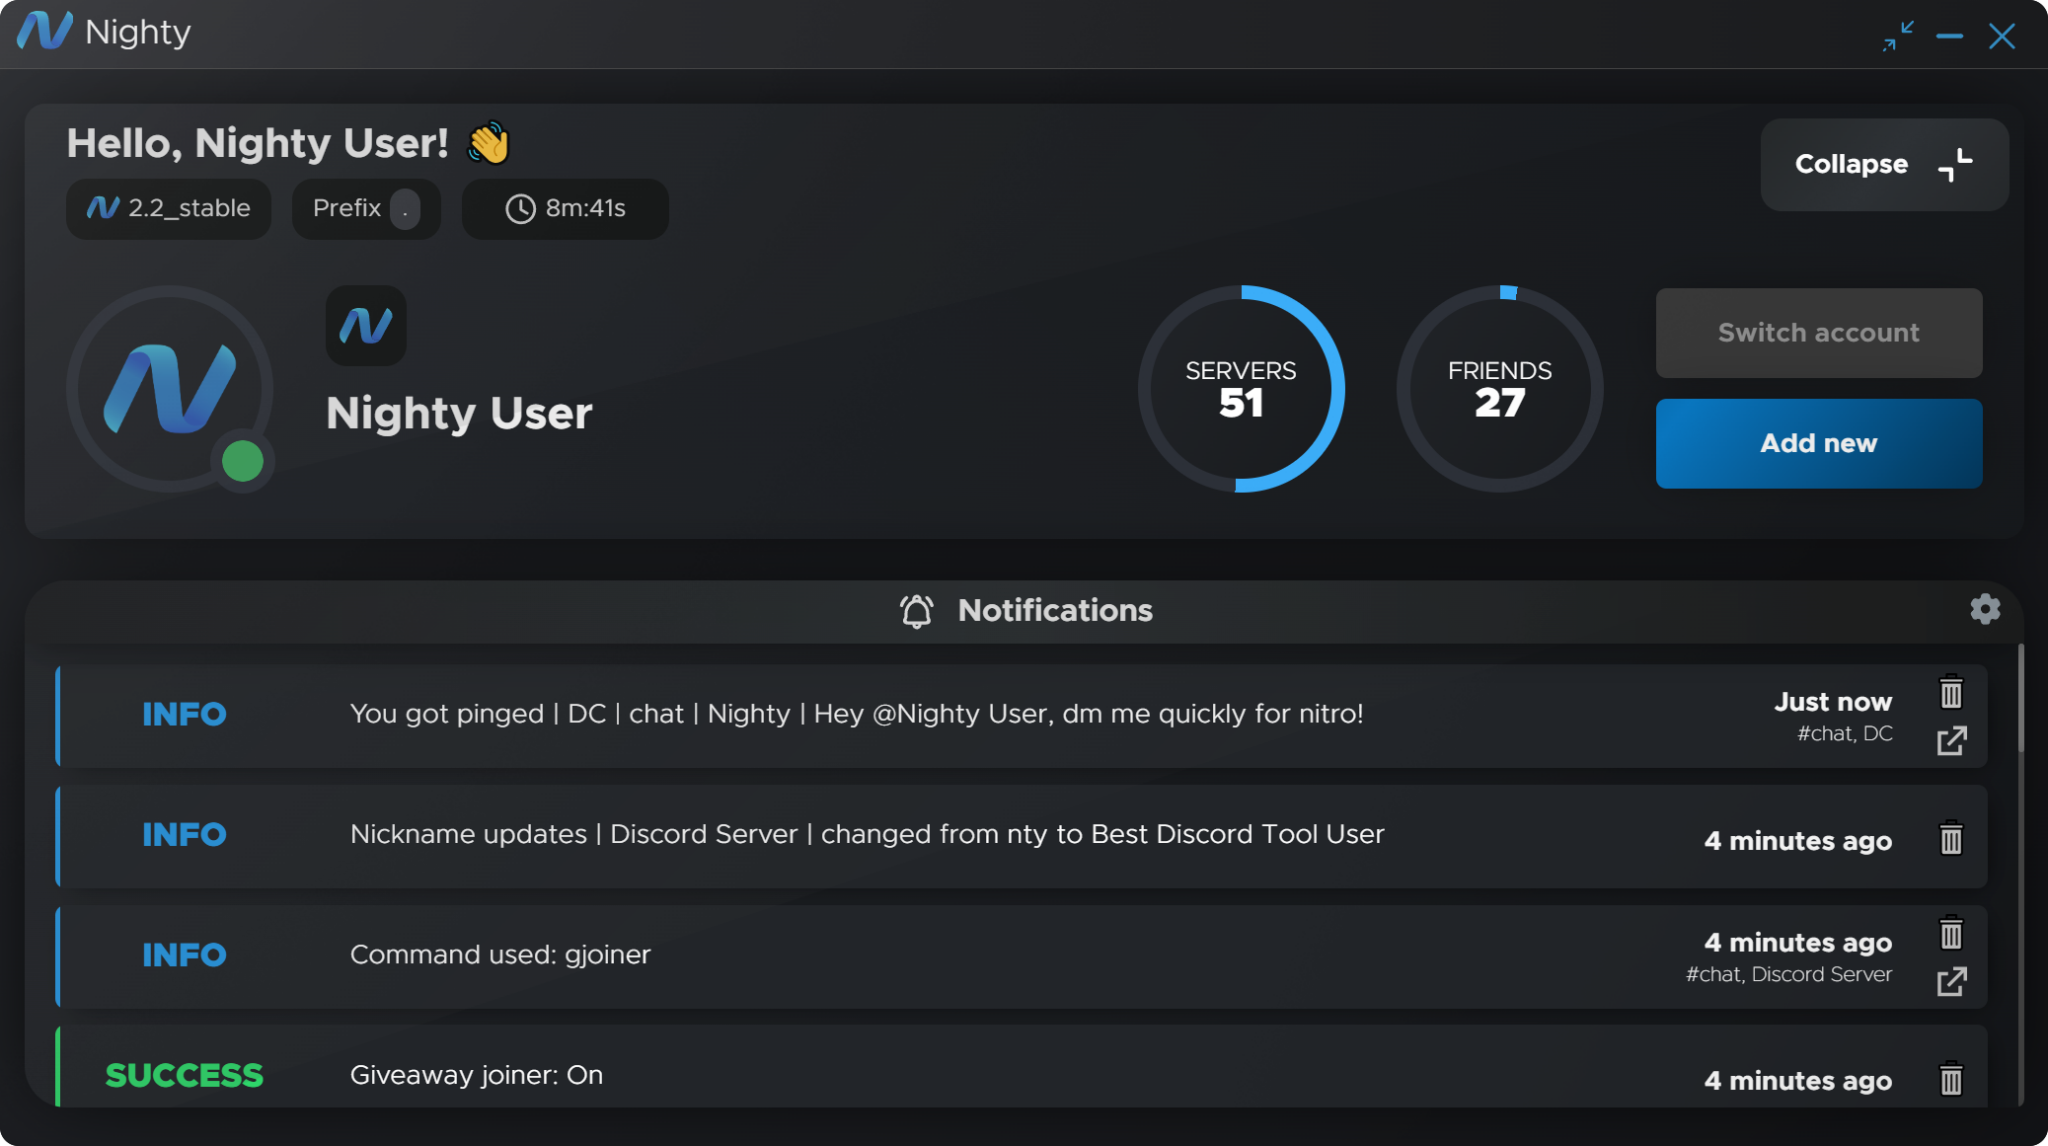This screenshot has height=1146, width=2048.
Task: Delete the Giveaway joiner success notification
Action: tap(1951, 1080)
